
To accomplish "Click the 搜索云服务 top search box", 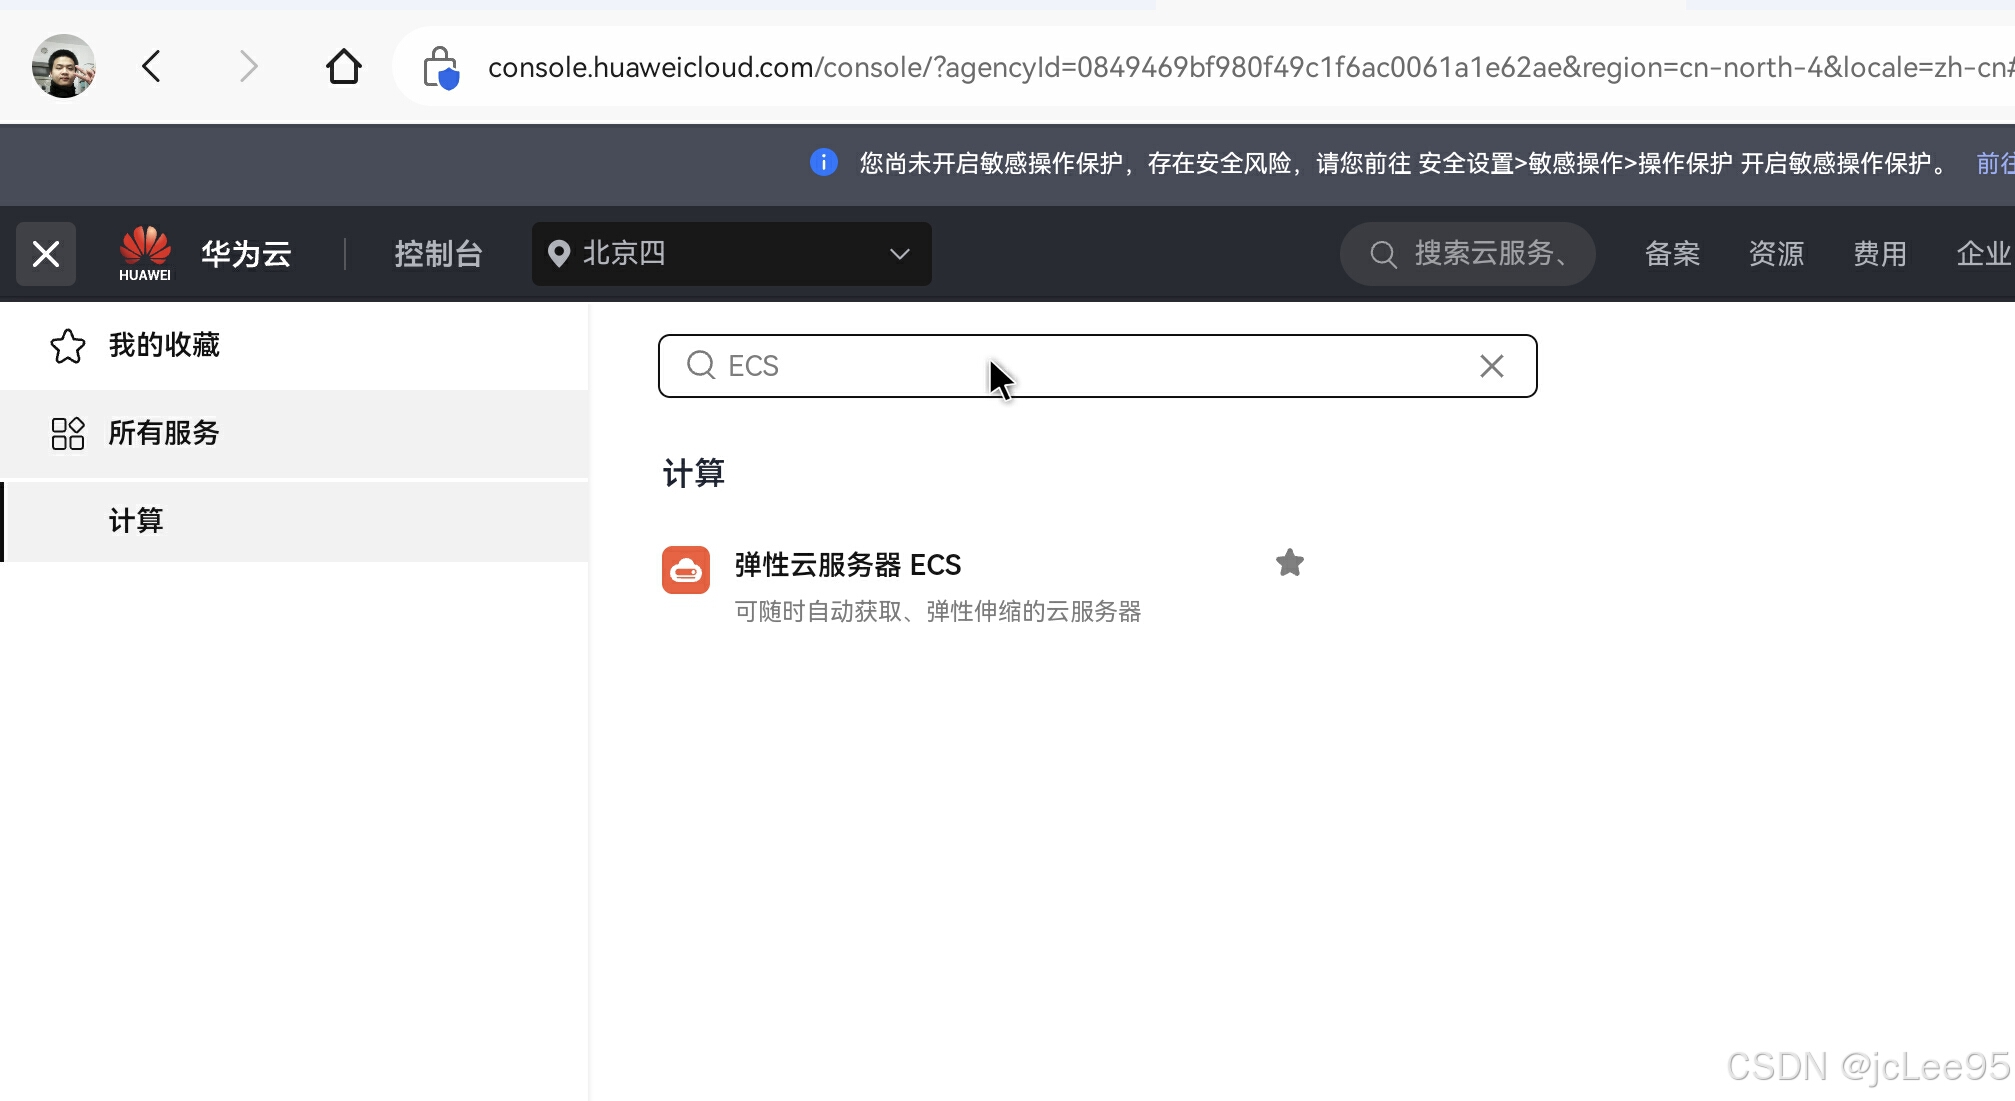I will 1467,254.
